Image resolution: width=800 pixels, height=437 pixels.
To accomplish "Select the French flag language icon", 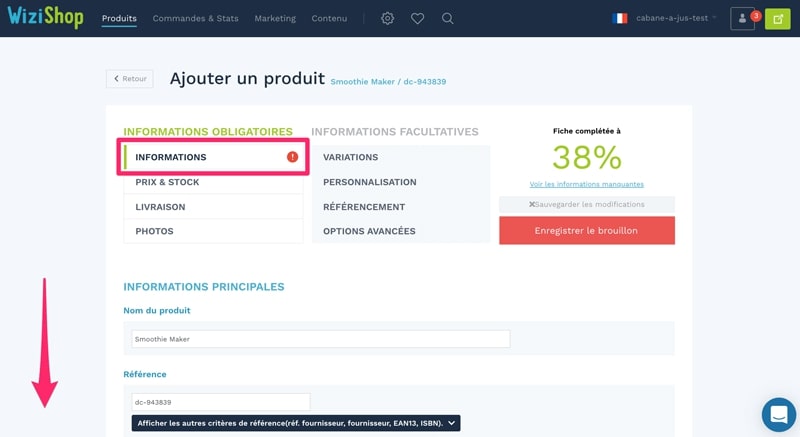I will tap(619, 18).
